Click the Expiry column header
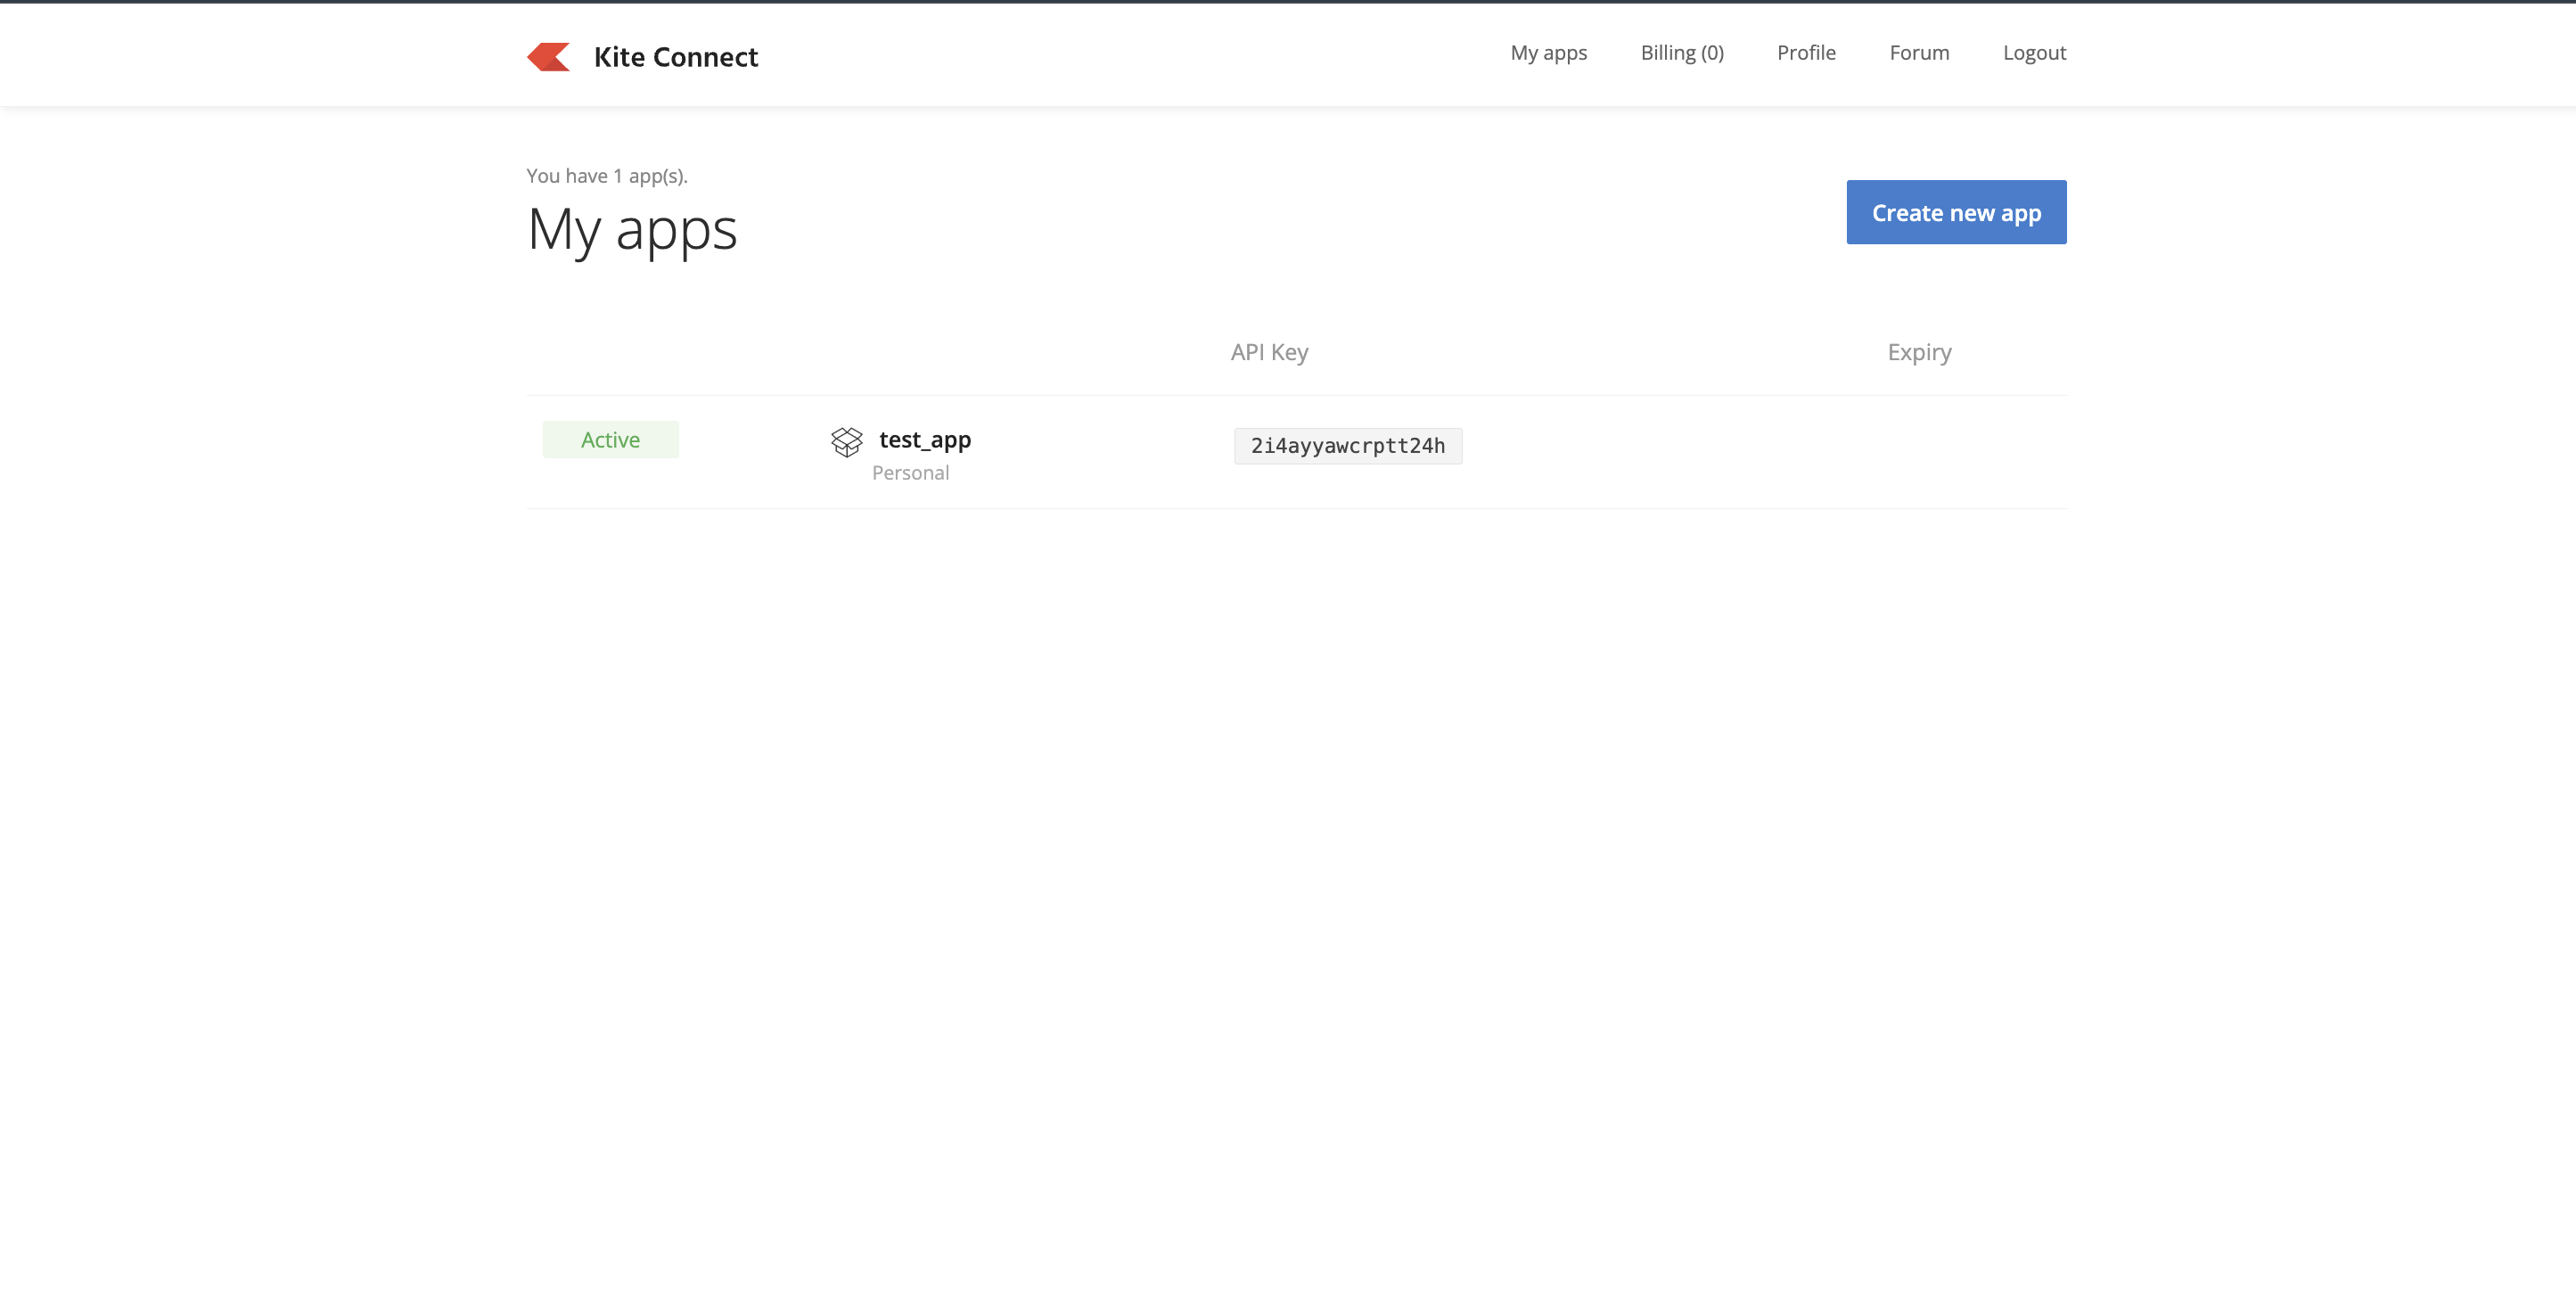Image resolution: width=2576 pixels, height=1307 pixels. point(1919,353)
